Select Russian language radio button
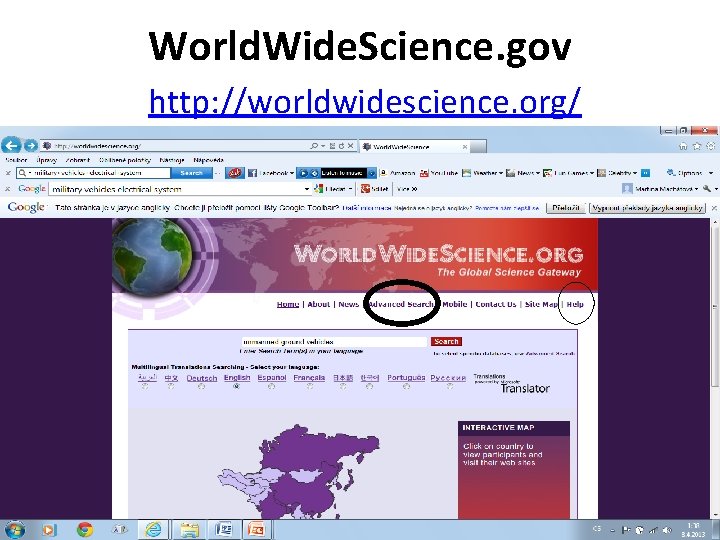This screenshot has width=720, height=540. click(x=449, y=387)
